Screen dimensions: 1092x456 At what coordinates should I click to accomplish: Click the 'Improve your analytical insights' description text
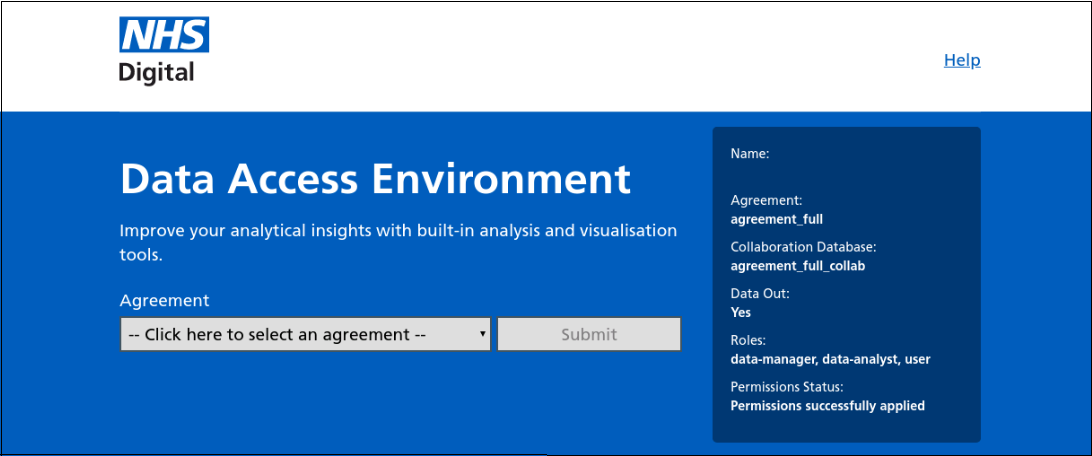point(398,242)
